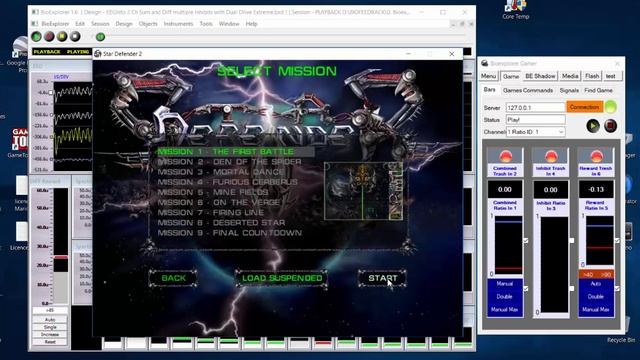The width and height of the screenshot is (640, 360).
Task: Click the Status field showing Play!
Action: (536, 120)
